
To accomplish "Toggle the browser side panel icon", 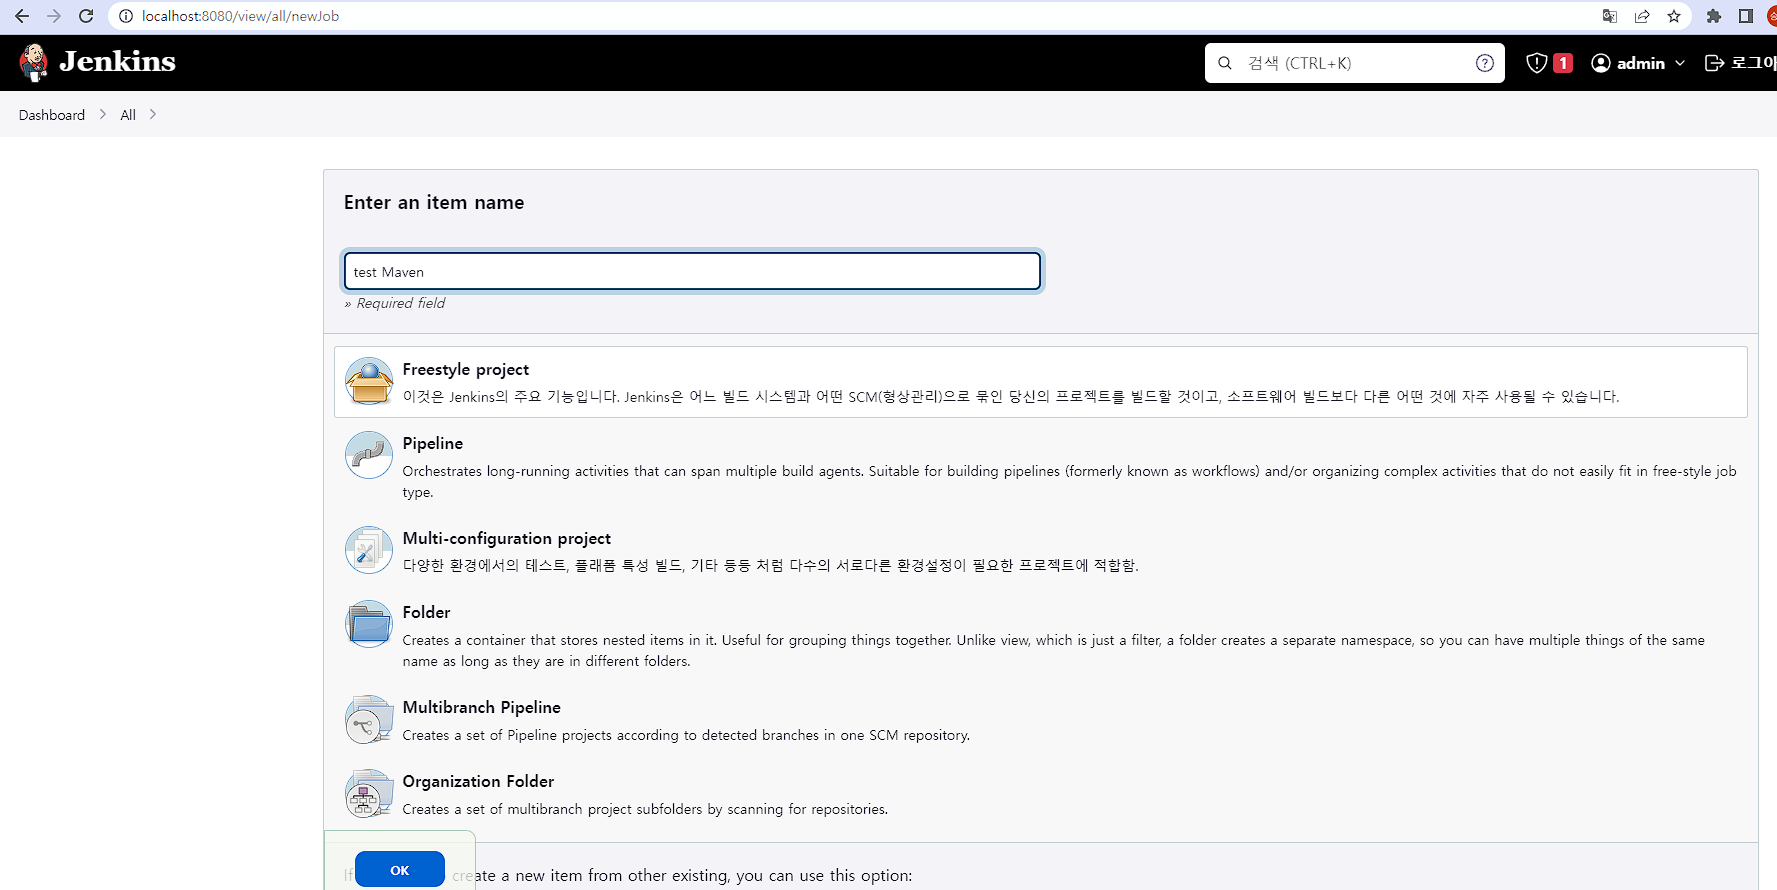I will (x=1746, y=16).
